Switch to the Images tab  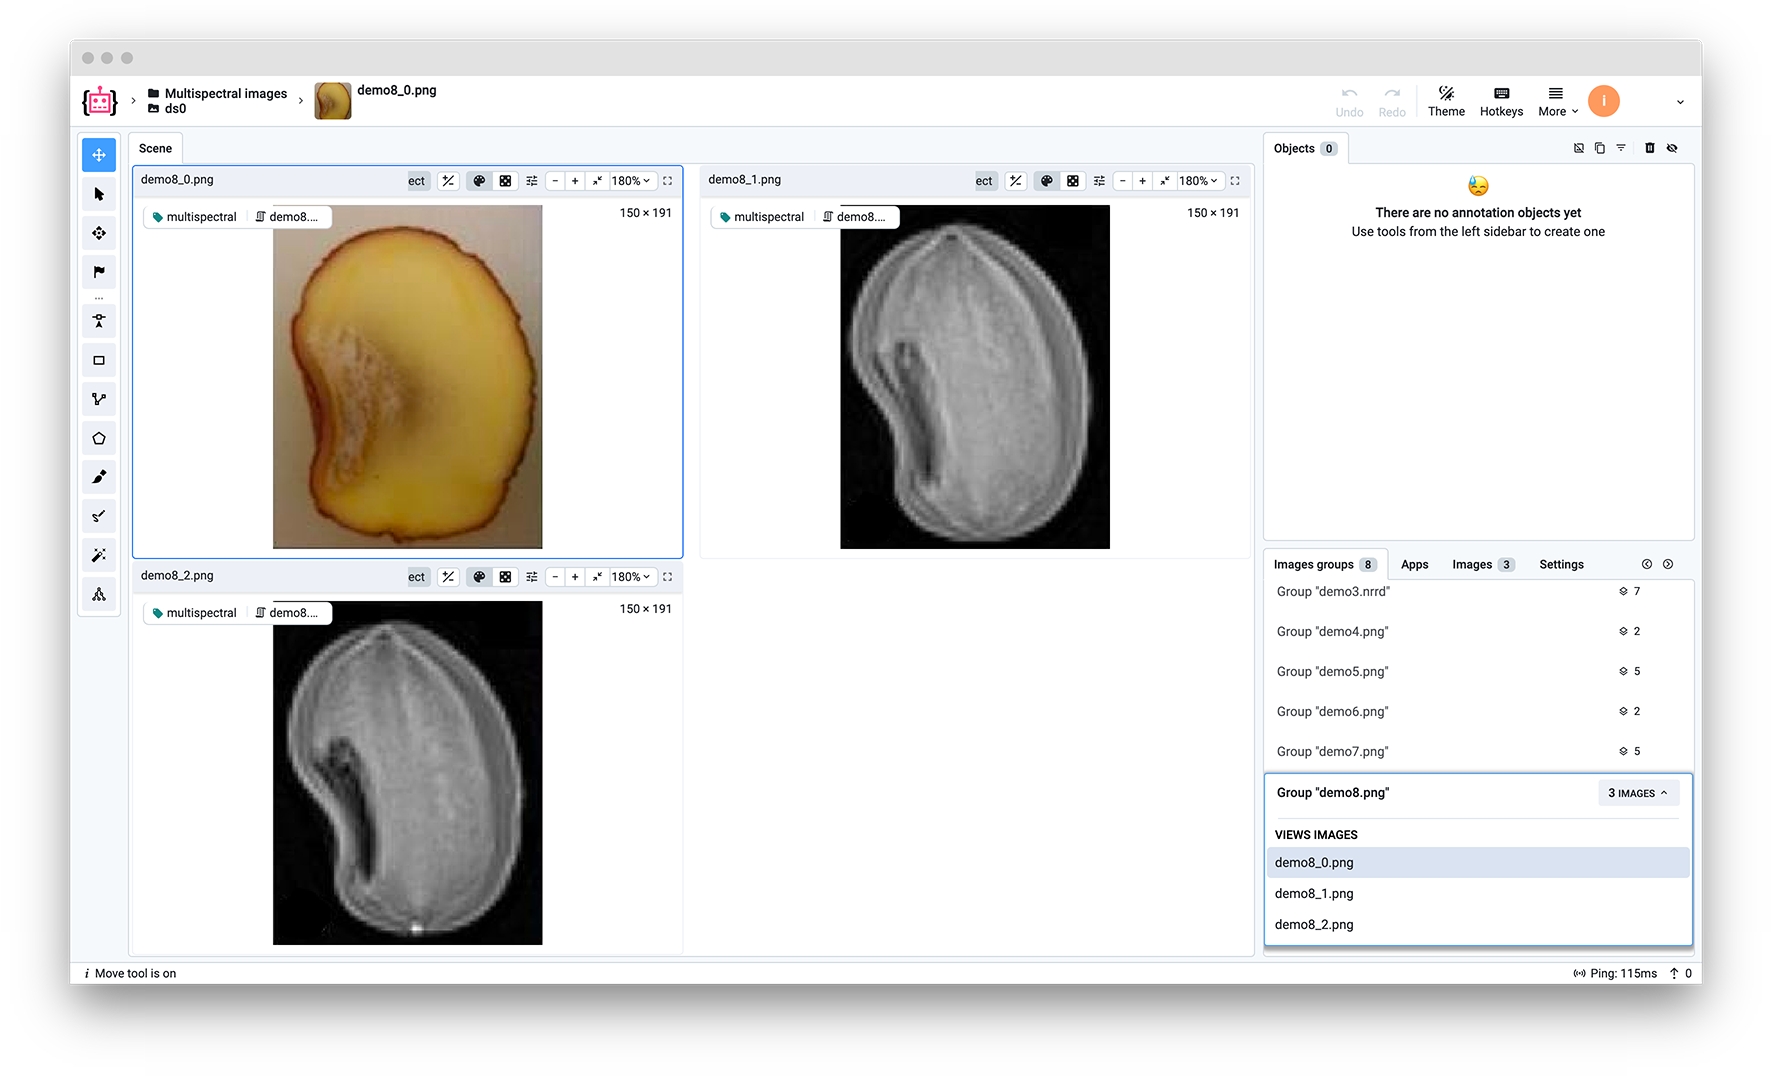(1482, 565)
